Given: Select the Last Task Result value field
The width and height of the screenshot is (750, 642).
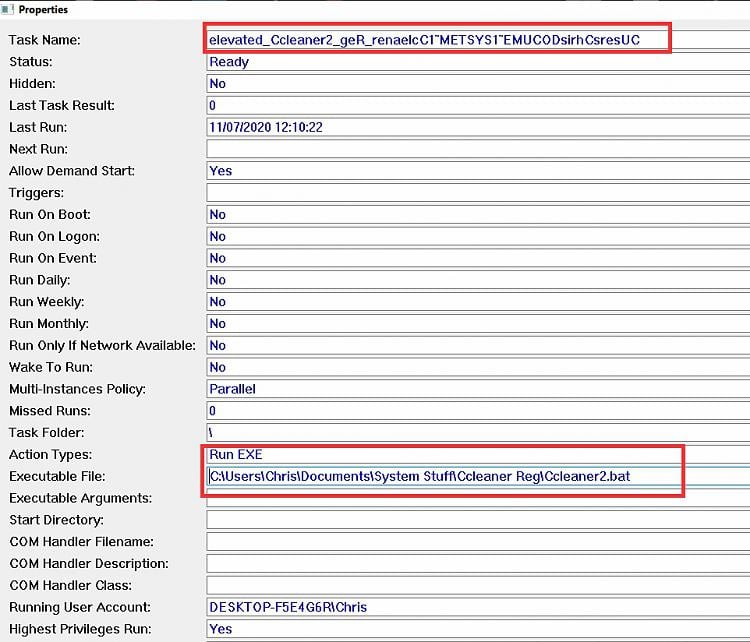Looking at the screenshot, I should [x=478, y=105].
